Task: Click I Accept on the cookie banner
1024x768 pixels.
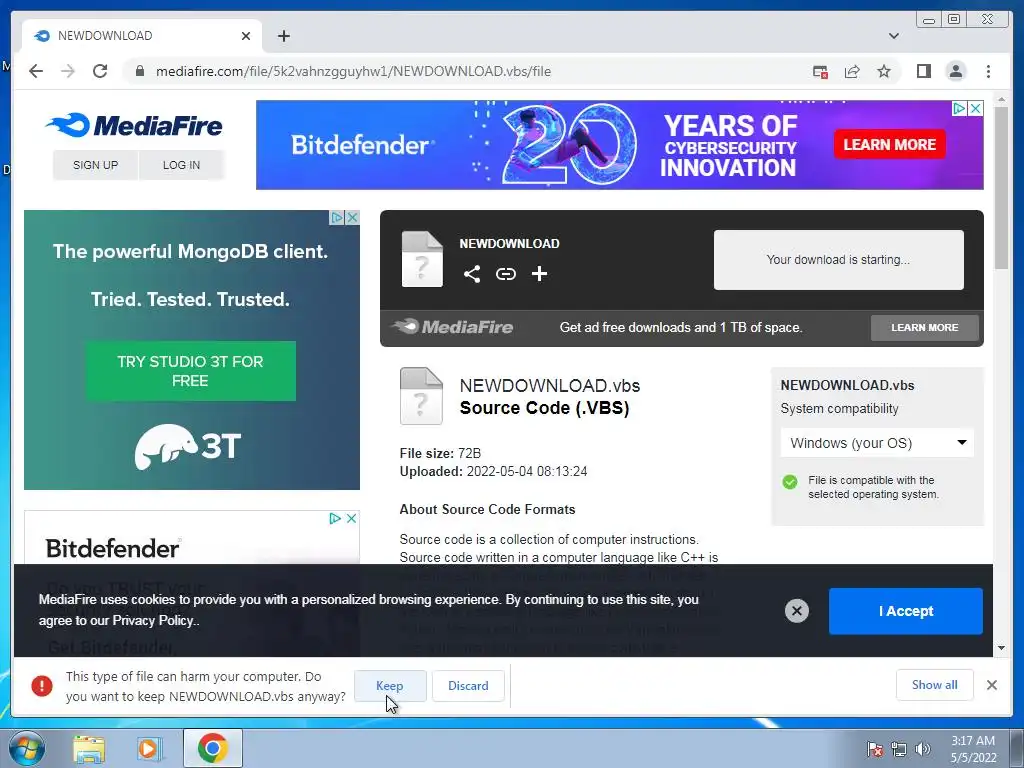Action: coord(906,611)
